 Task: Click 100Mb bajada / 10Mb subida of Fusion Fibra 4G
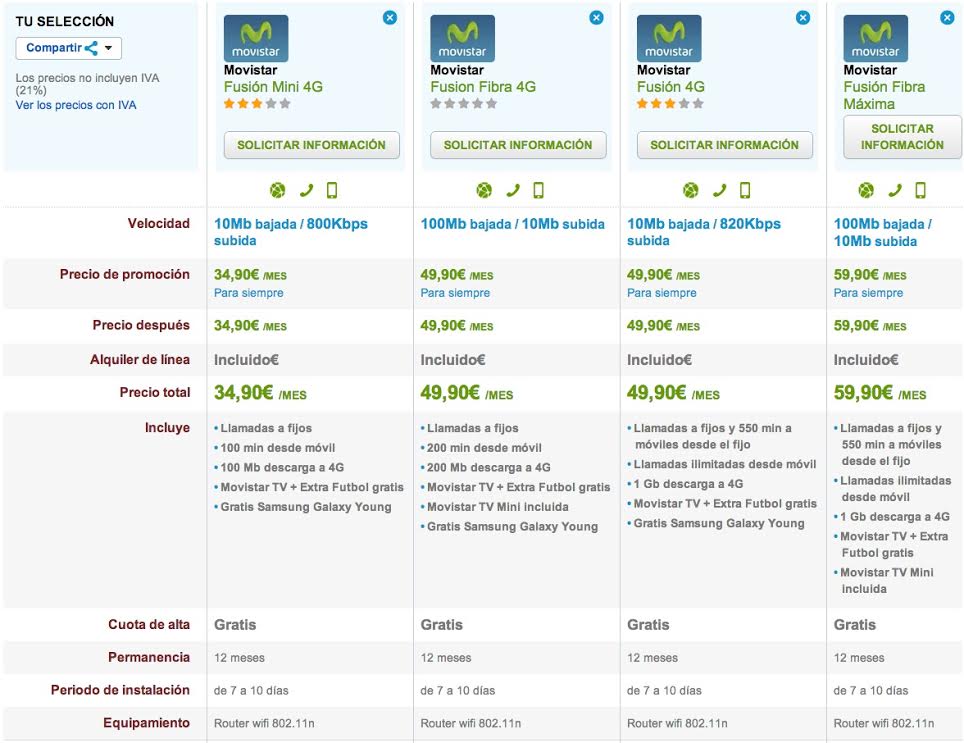(x=513, y=224)
